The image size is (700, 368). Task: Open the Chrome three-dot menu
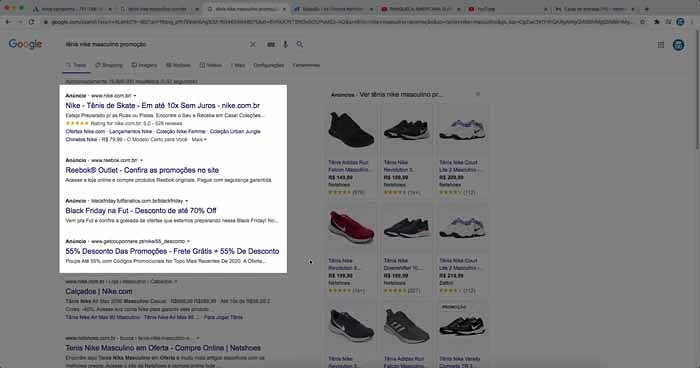693,21
